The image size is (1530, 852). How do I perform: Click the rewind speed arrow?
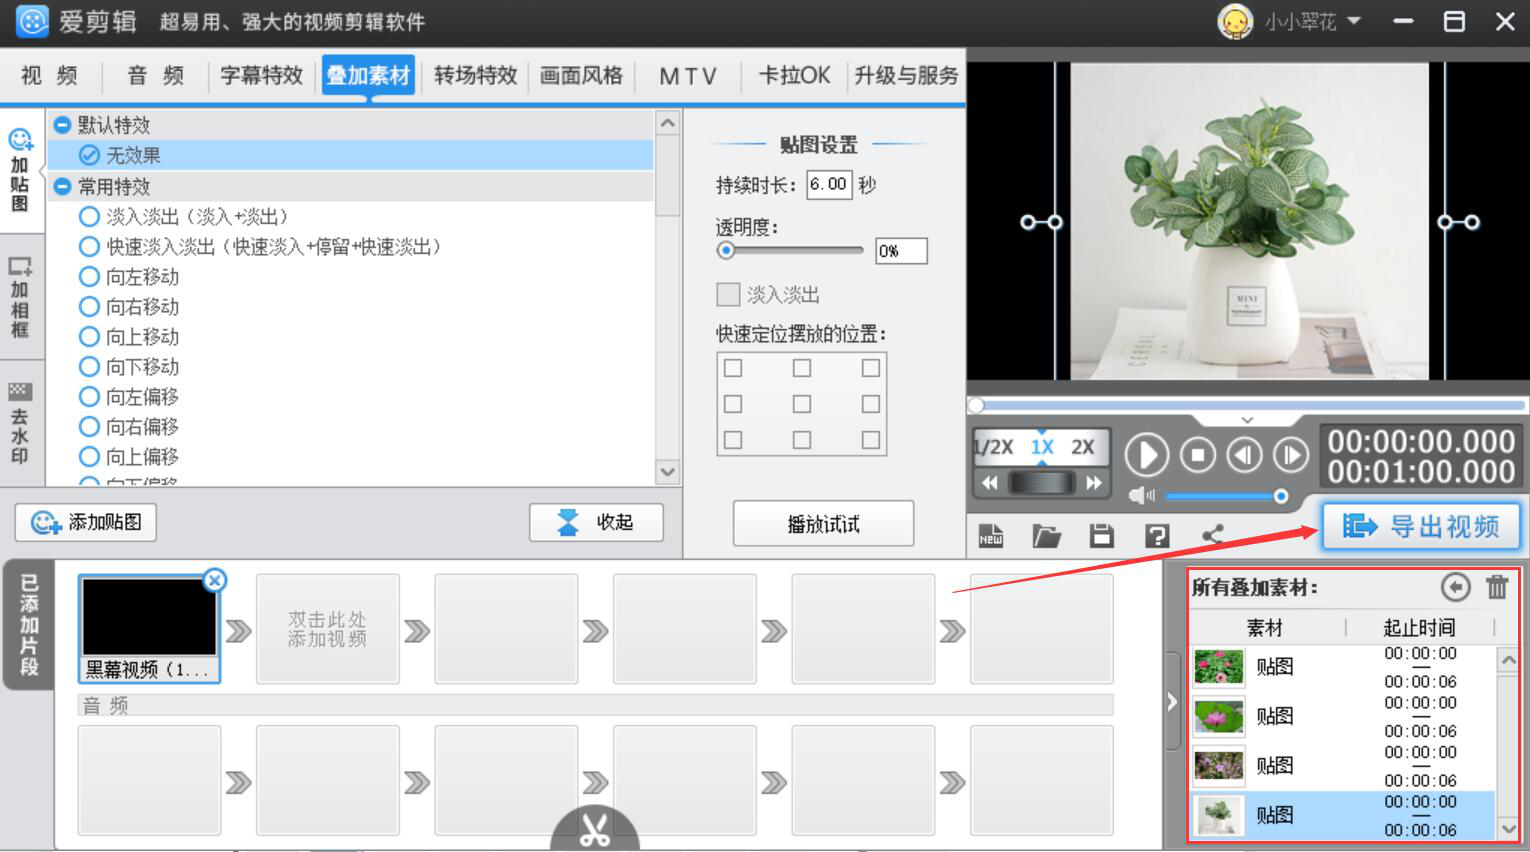point(990,483)
